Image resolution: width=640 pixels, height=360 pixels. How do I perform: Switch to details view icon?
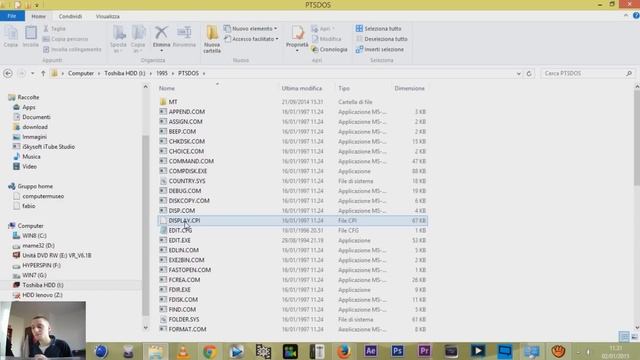(624, 336)
